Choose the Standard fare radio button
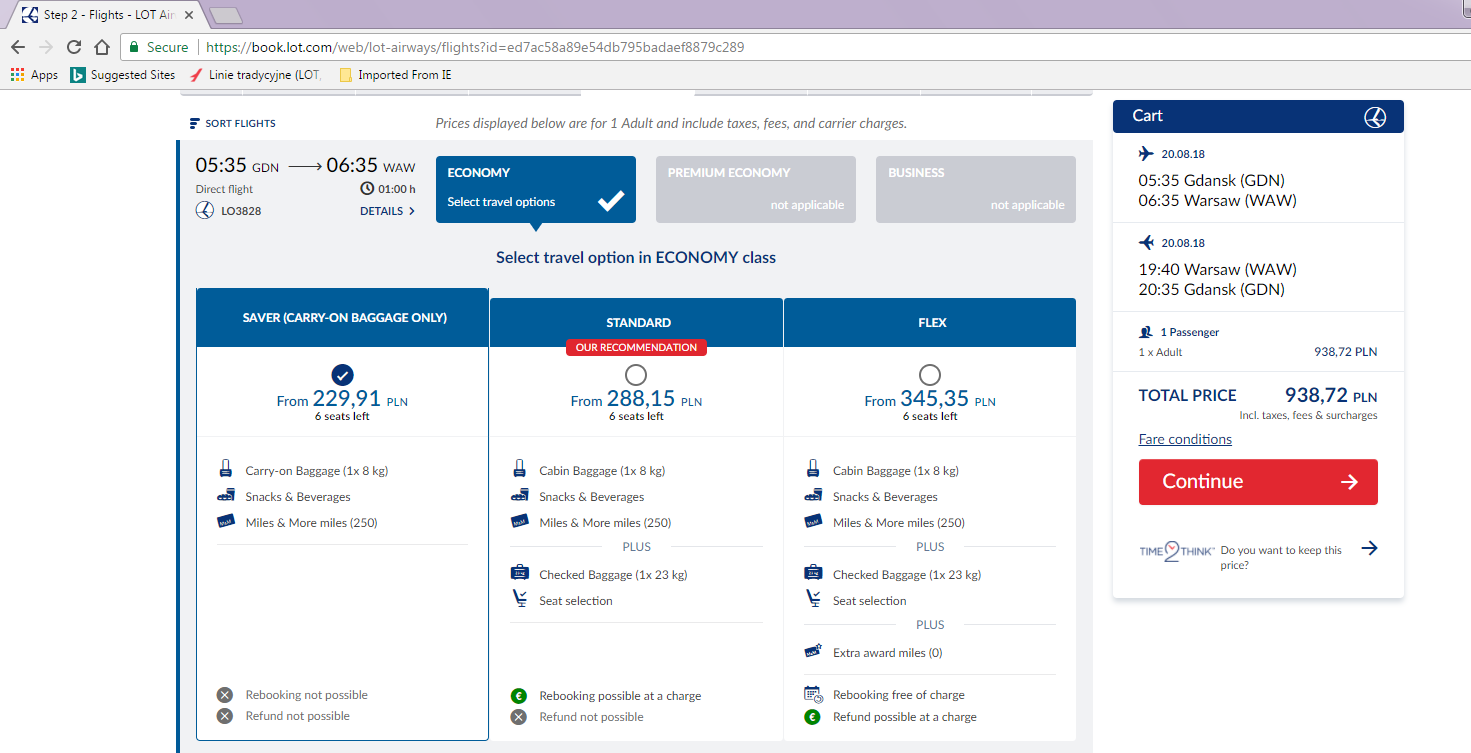This screenshot has height=753, width=1471. pos(636,375)
